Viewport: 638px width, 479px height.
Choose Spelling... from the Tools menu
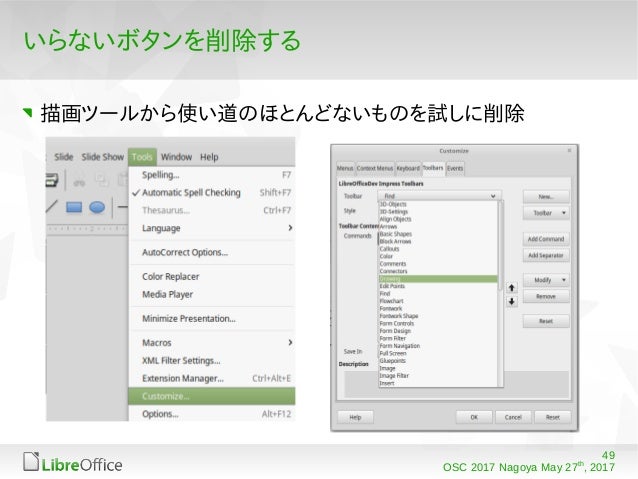(x=212, y=175)
